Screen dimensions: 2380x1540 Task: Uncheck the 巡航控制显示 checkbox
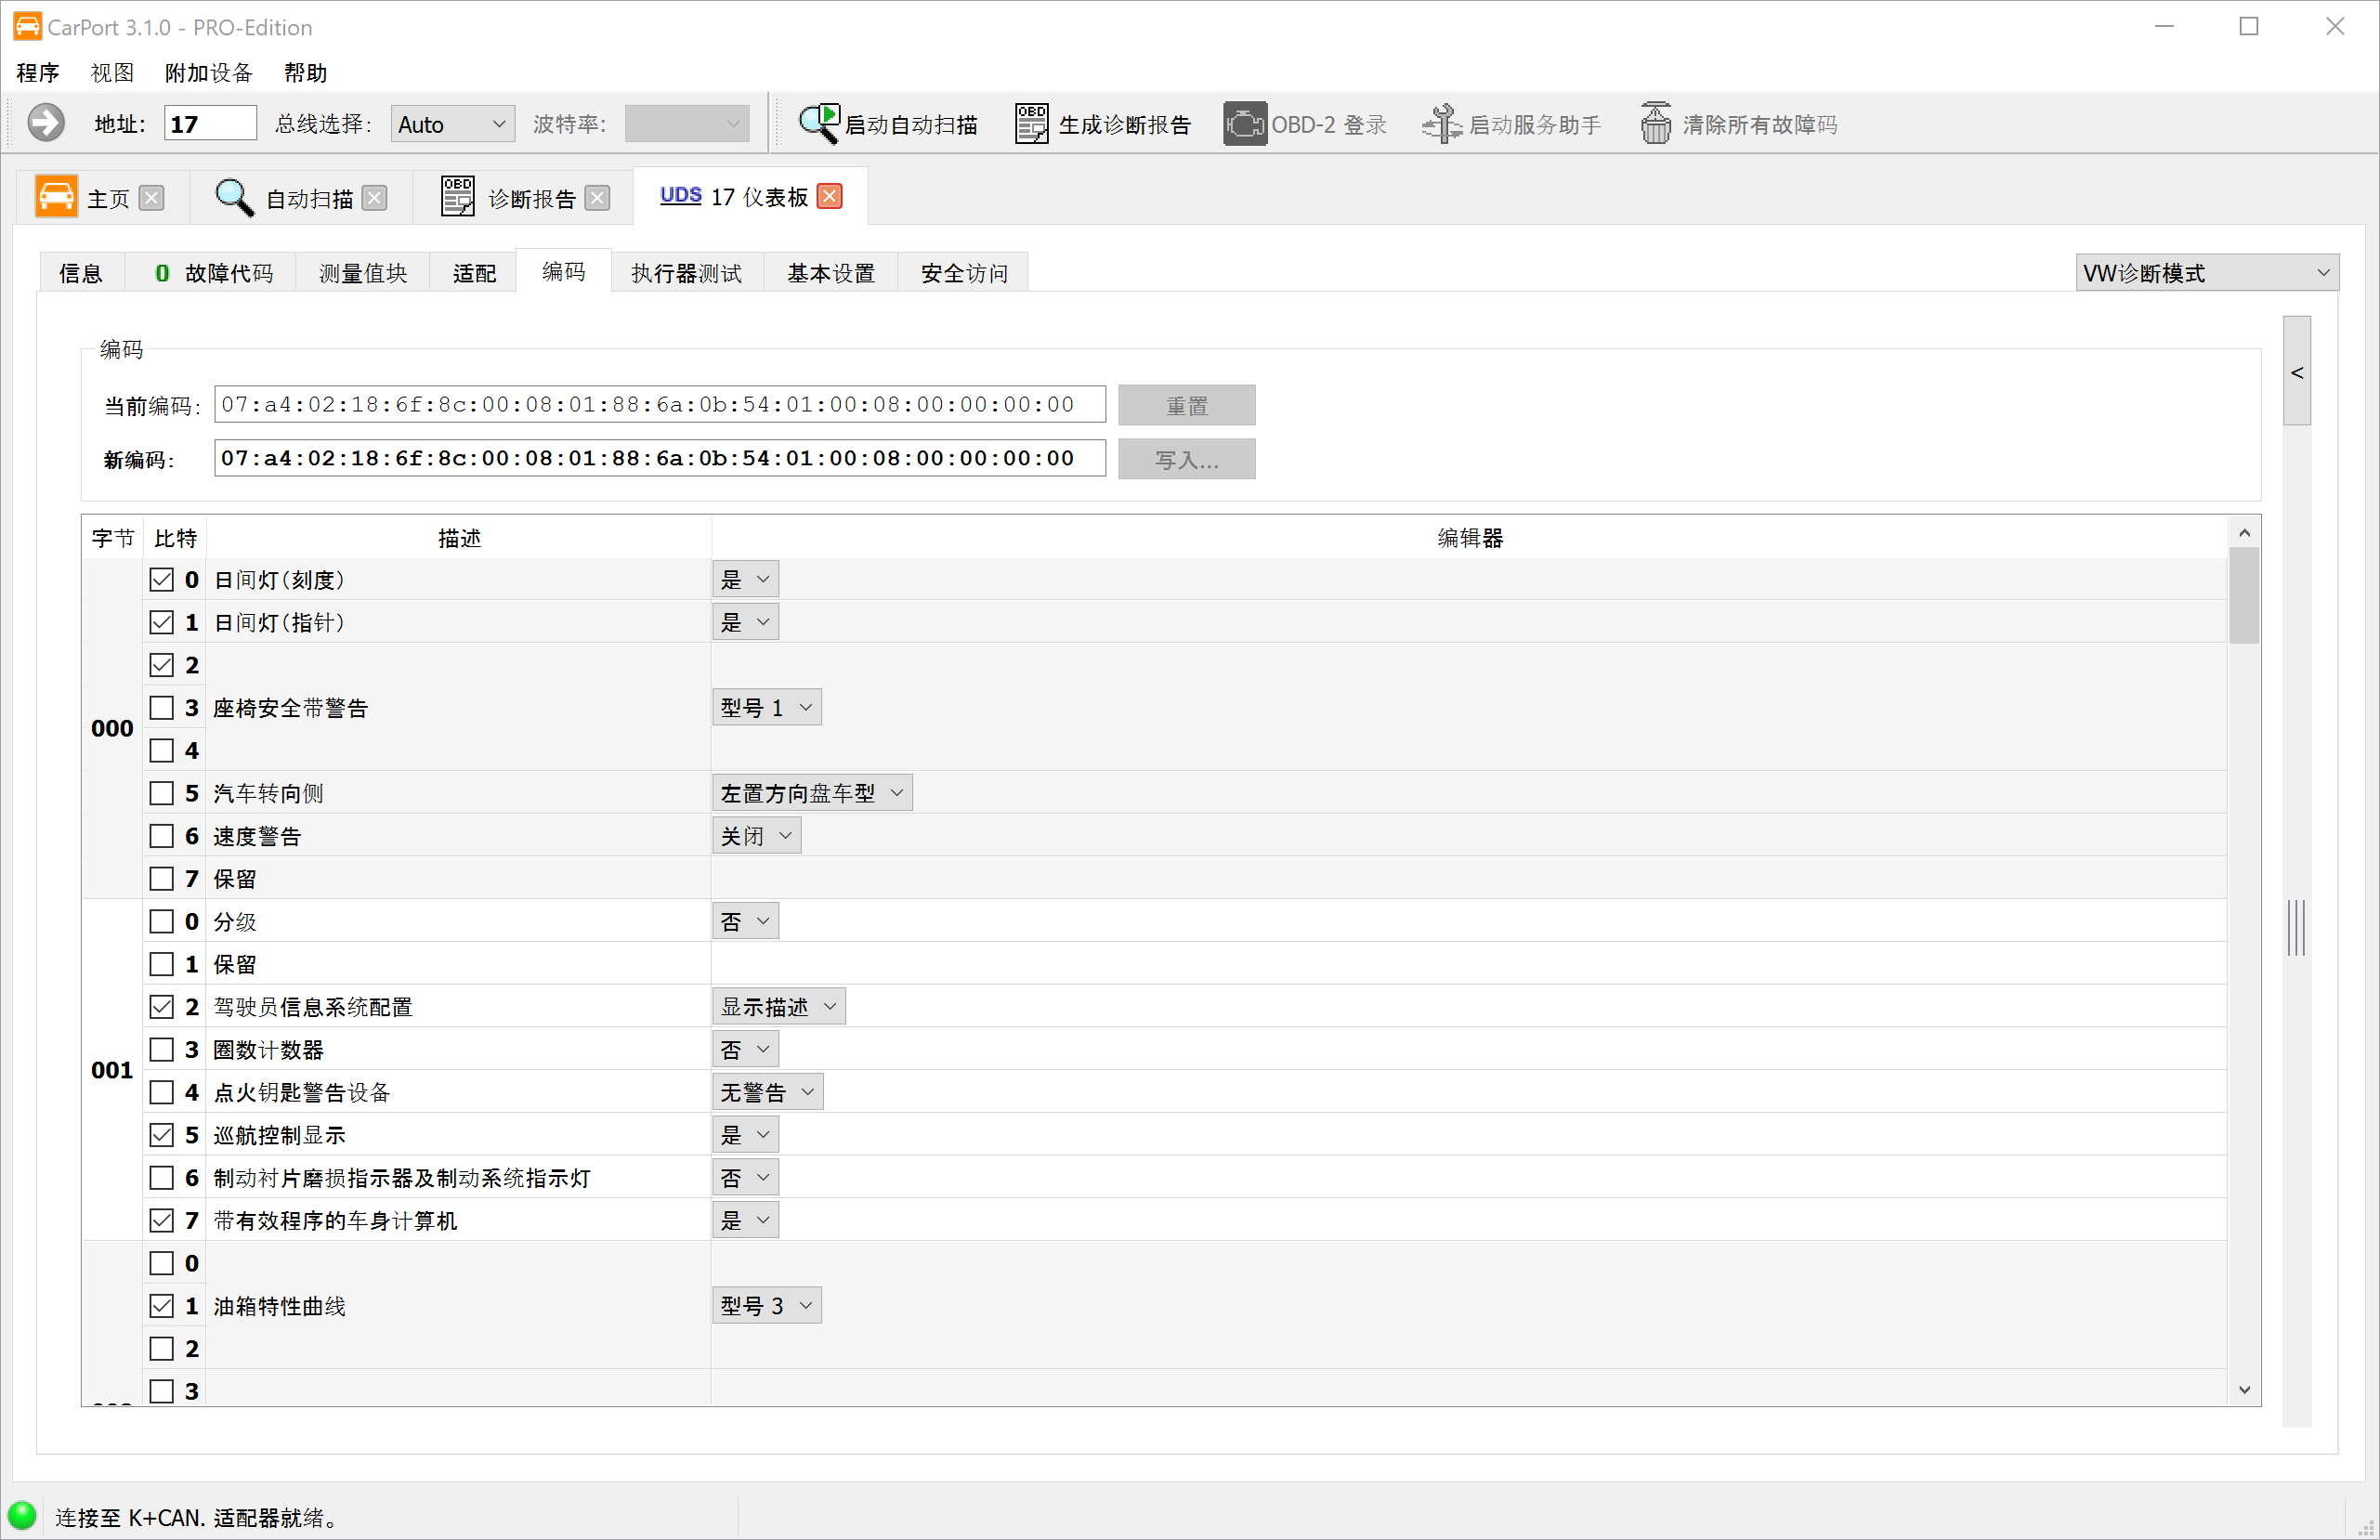tap(161, 1135)
